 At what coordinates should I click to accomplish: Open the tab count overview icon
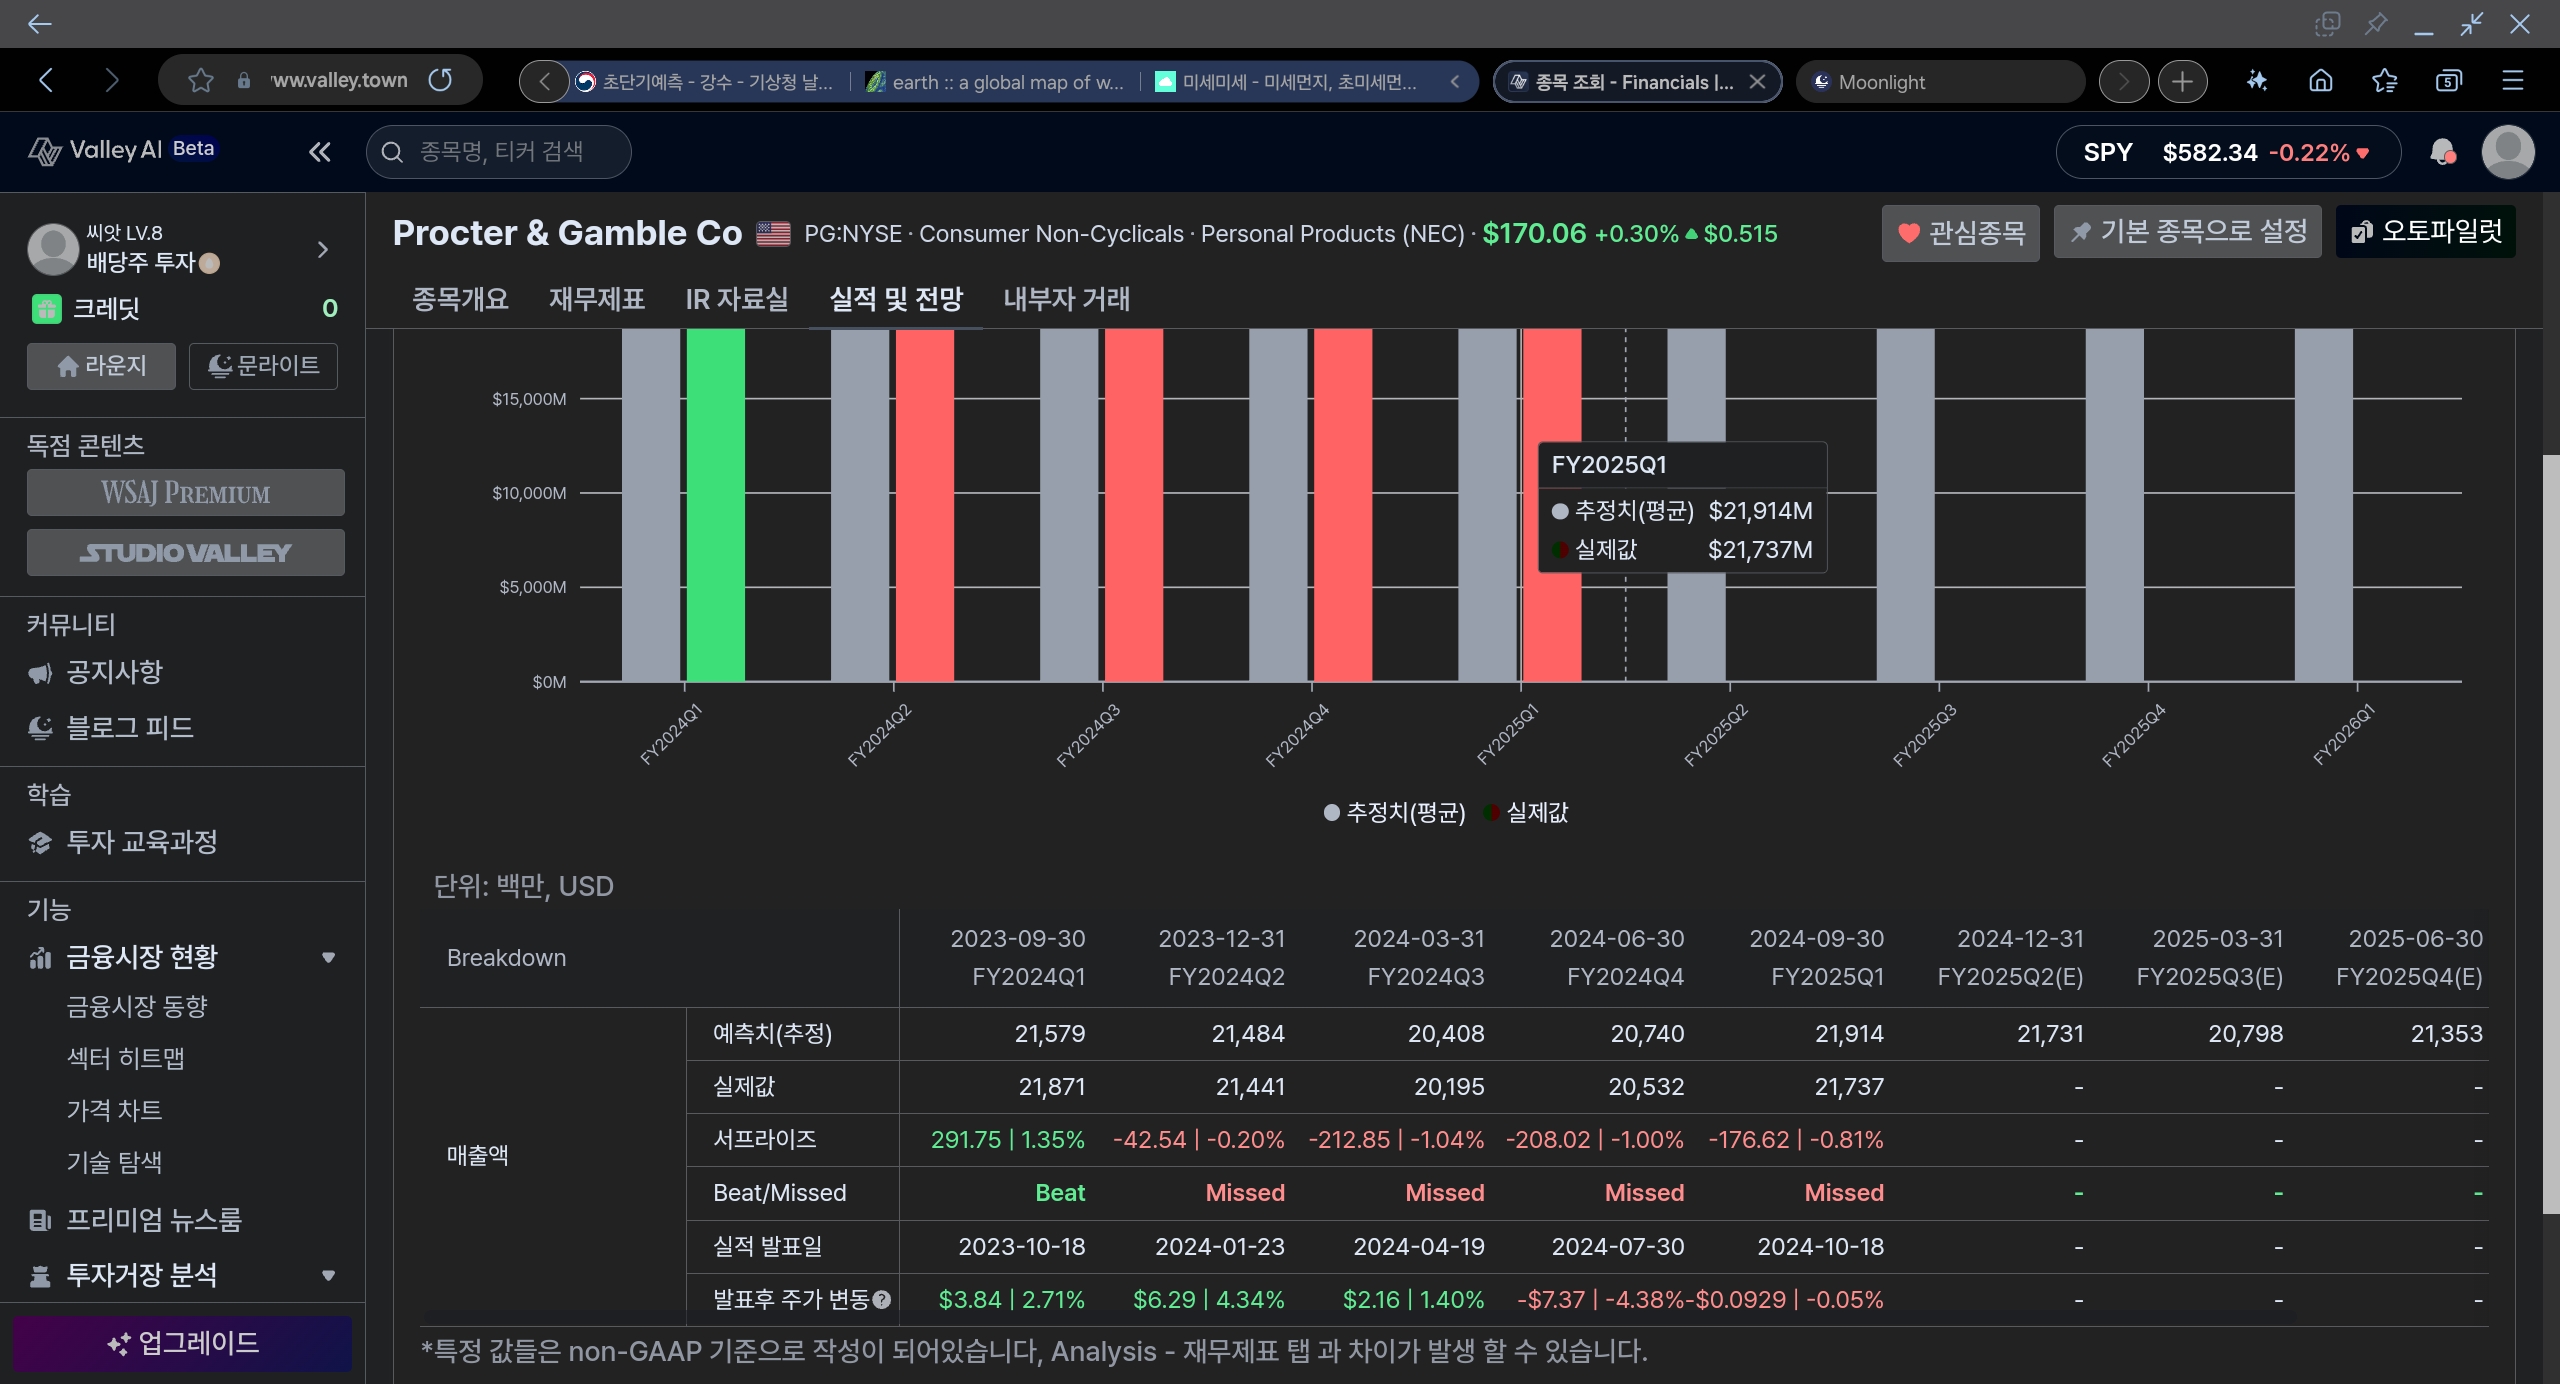(2448, 81)
